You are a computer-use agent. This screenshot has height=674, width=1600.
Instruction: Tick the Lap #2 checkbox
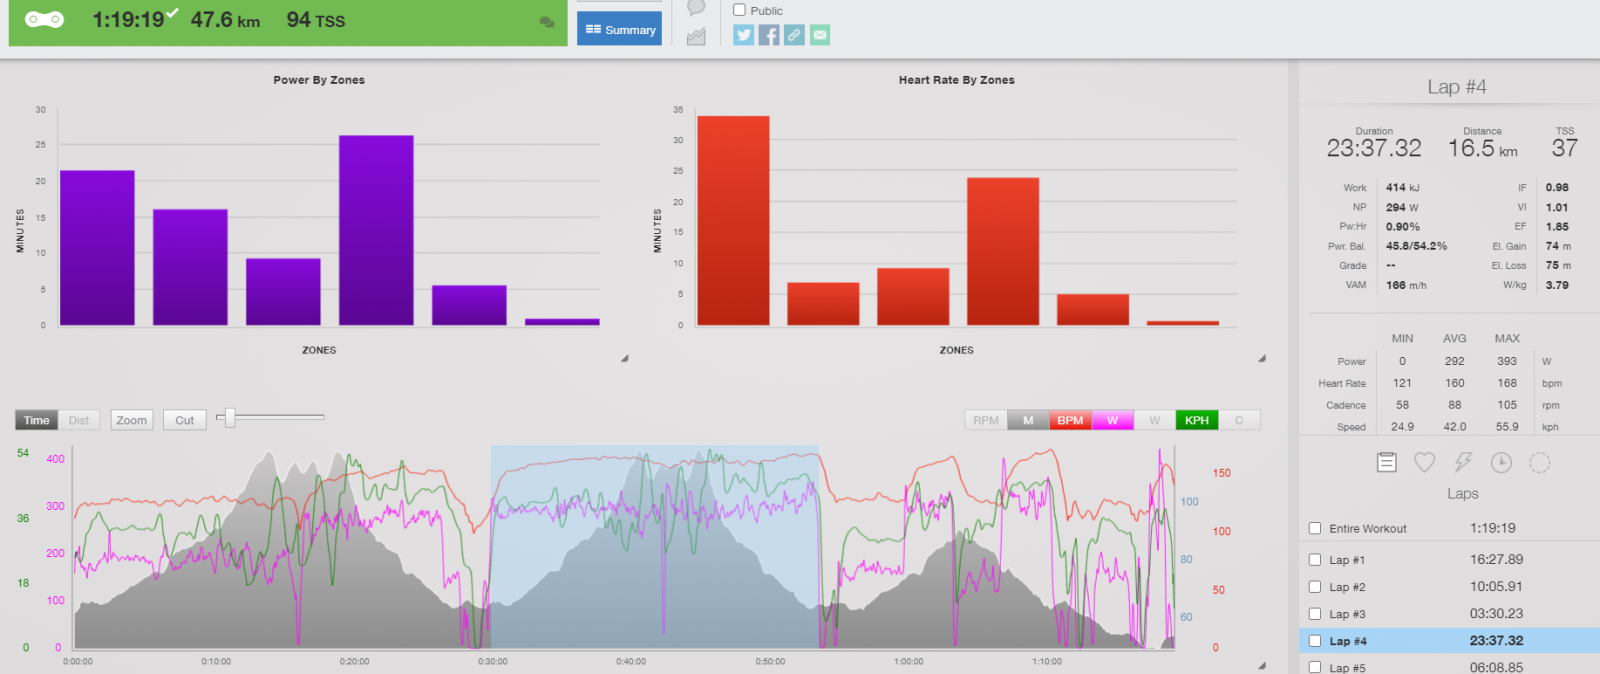pyautogui.click(x=1315, y=587)
